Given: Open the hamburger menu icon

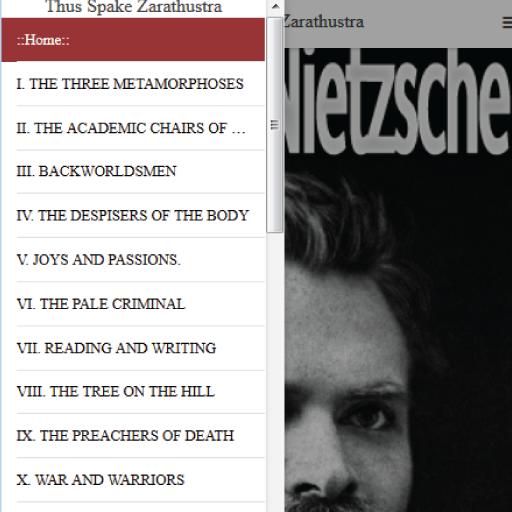Looking at the screenshot, I should [x=507, y=22].
